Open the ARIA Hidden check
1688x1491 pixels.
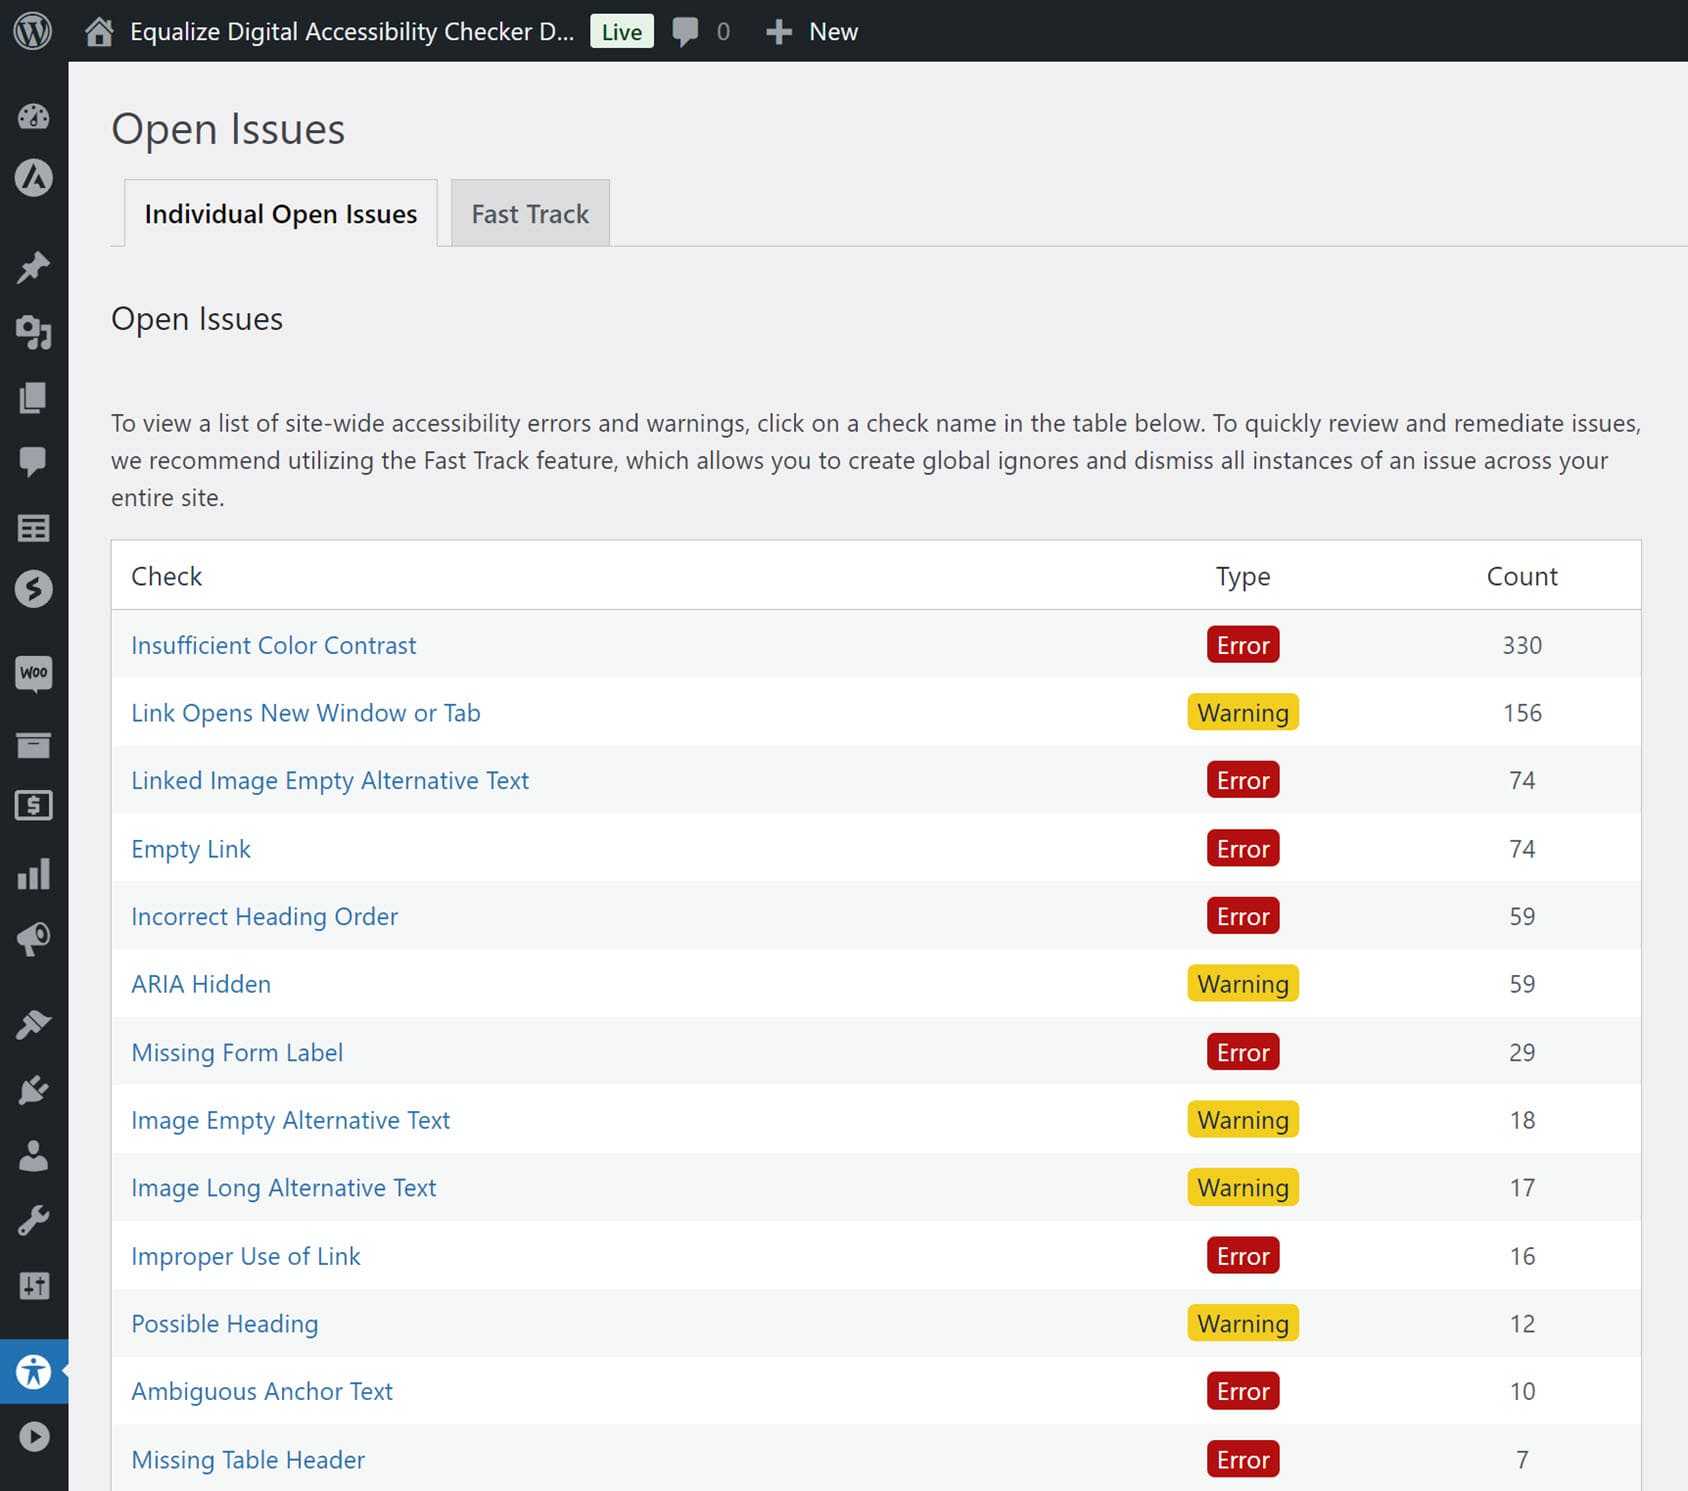point(201,984)
